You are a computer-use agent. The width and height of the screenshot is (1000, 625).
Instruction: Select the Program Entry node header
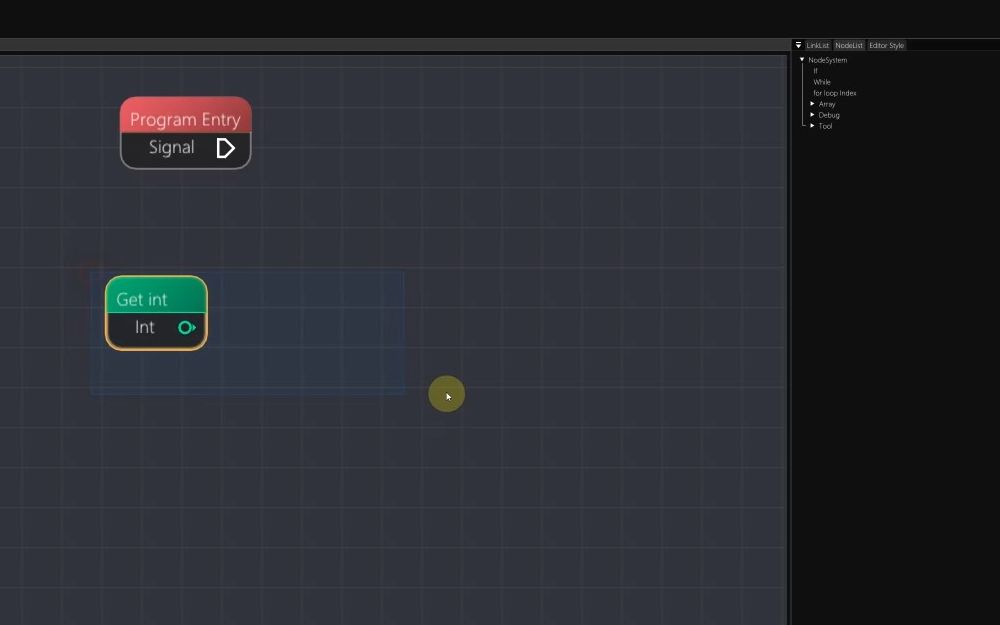pyautogui.click(x=186, y=115)
